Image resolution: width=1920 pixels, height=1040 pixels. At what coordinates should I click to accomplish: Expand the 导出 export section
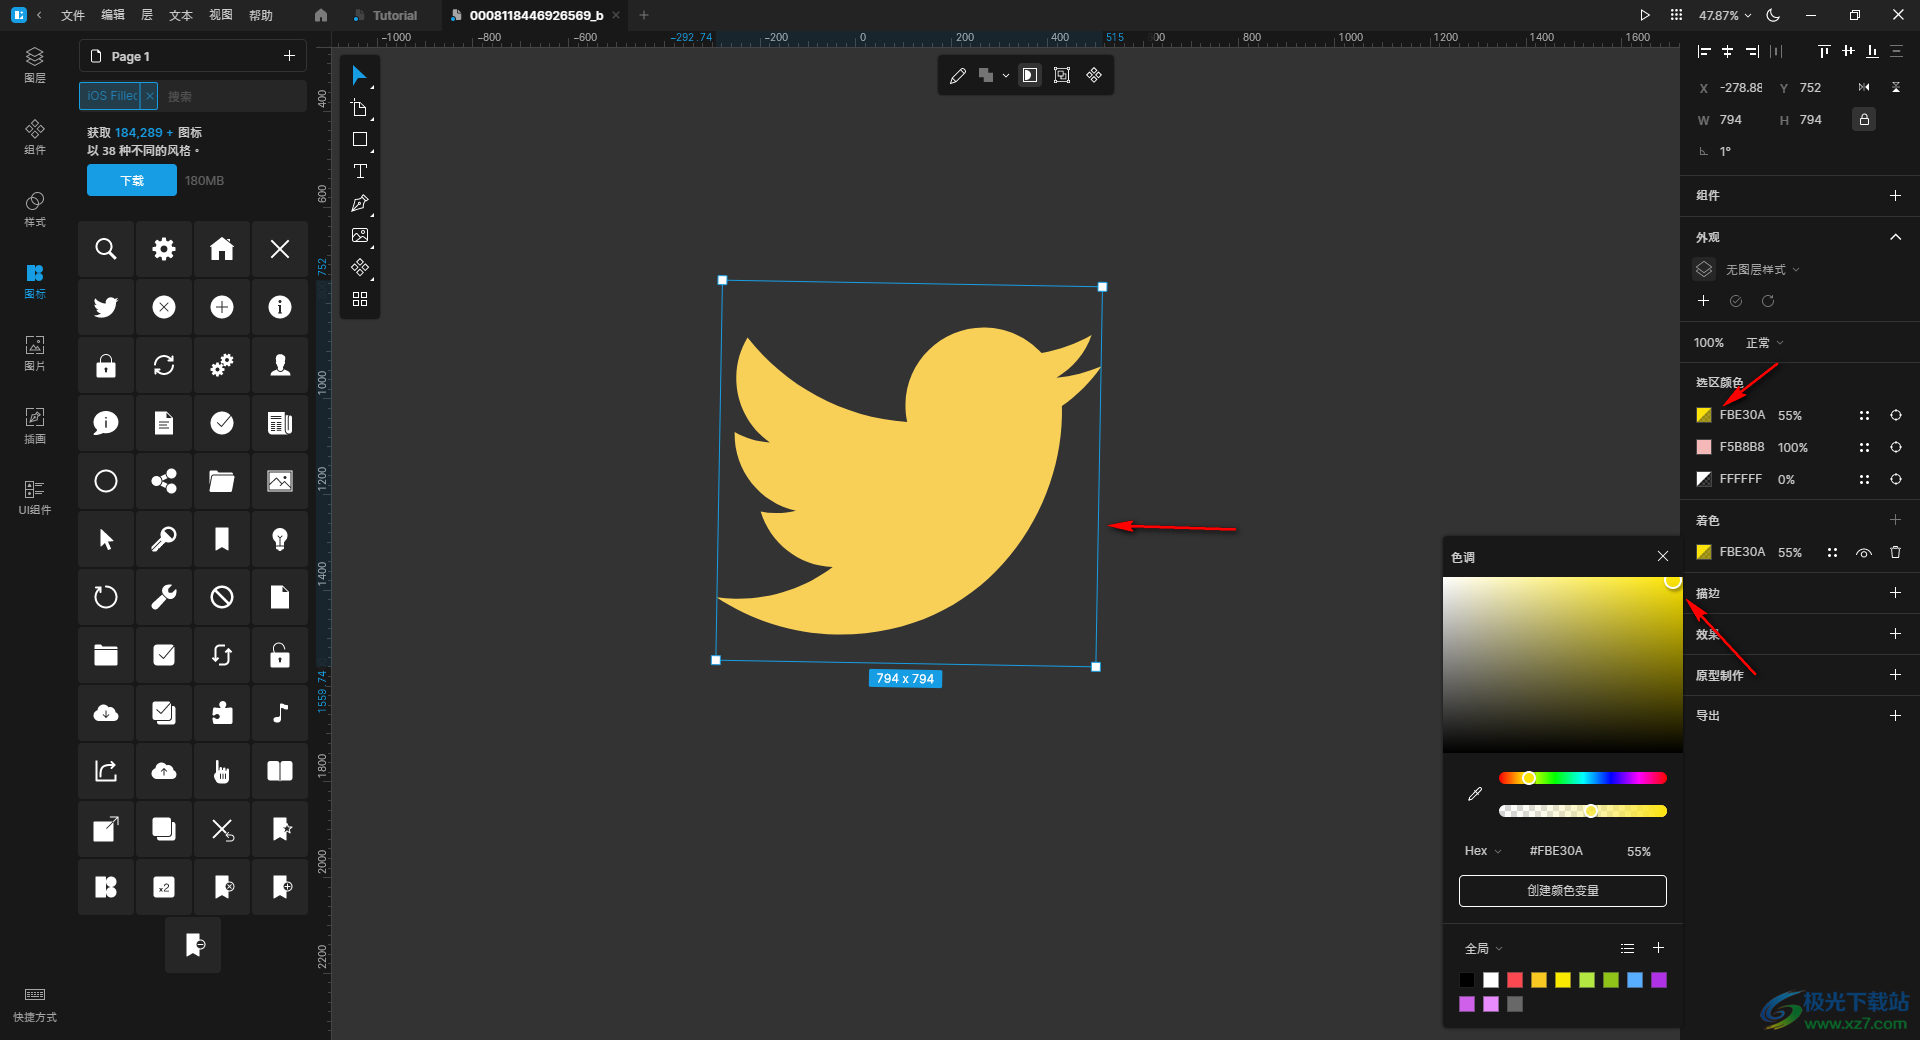[x=1895, y=716]
